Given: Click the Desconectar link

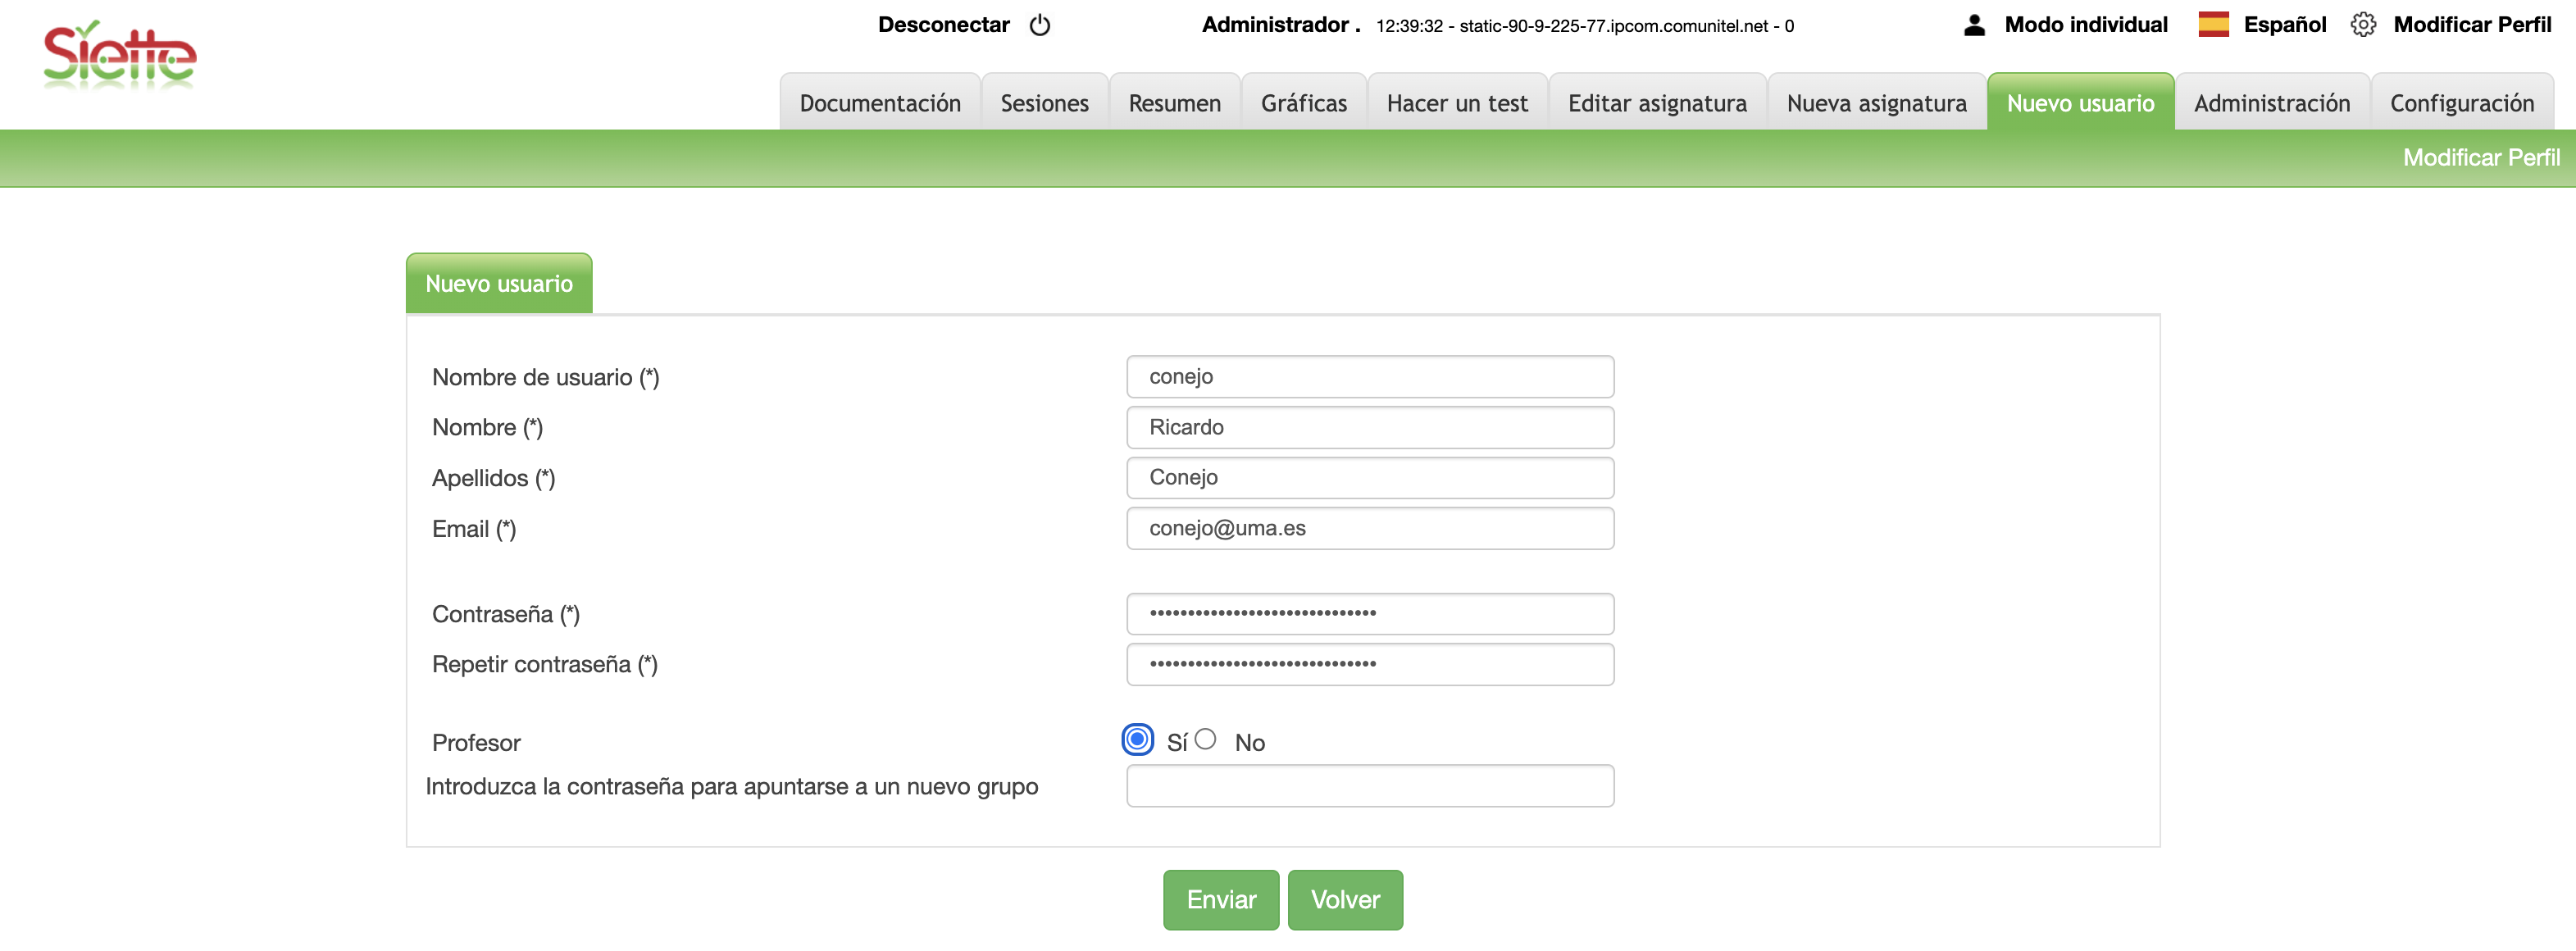Looking at the screenshot, I should coord(943,25).
